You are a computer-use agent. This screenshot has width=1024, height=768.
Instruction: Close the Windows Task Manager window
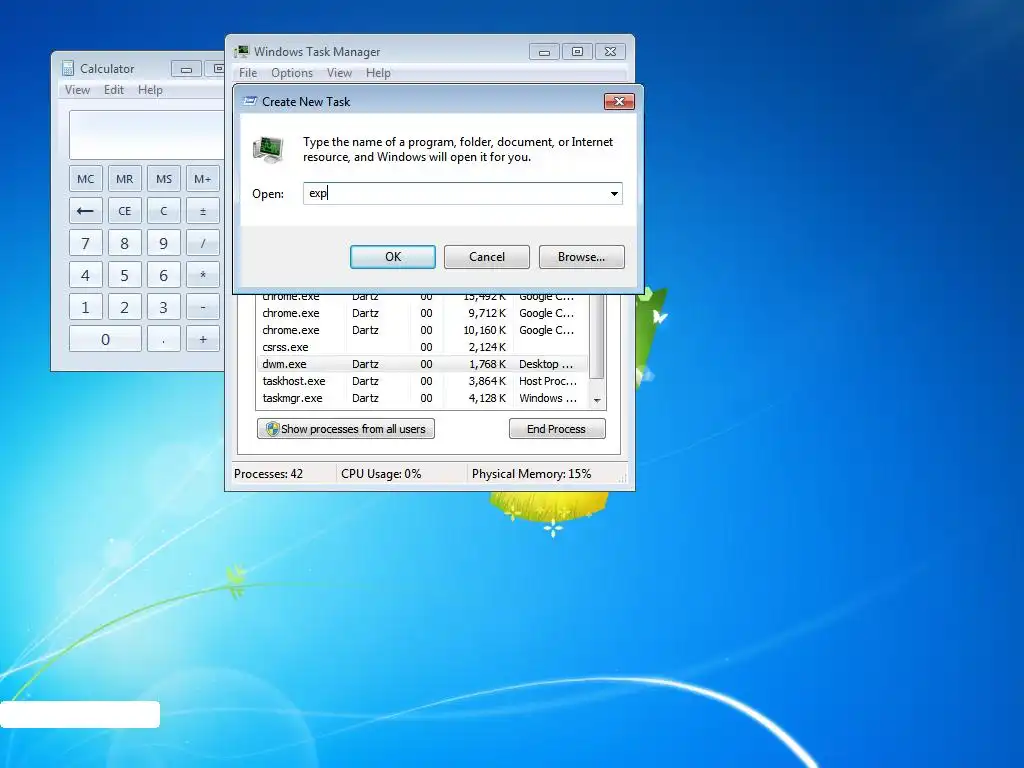[x=611, y=52]
